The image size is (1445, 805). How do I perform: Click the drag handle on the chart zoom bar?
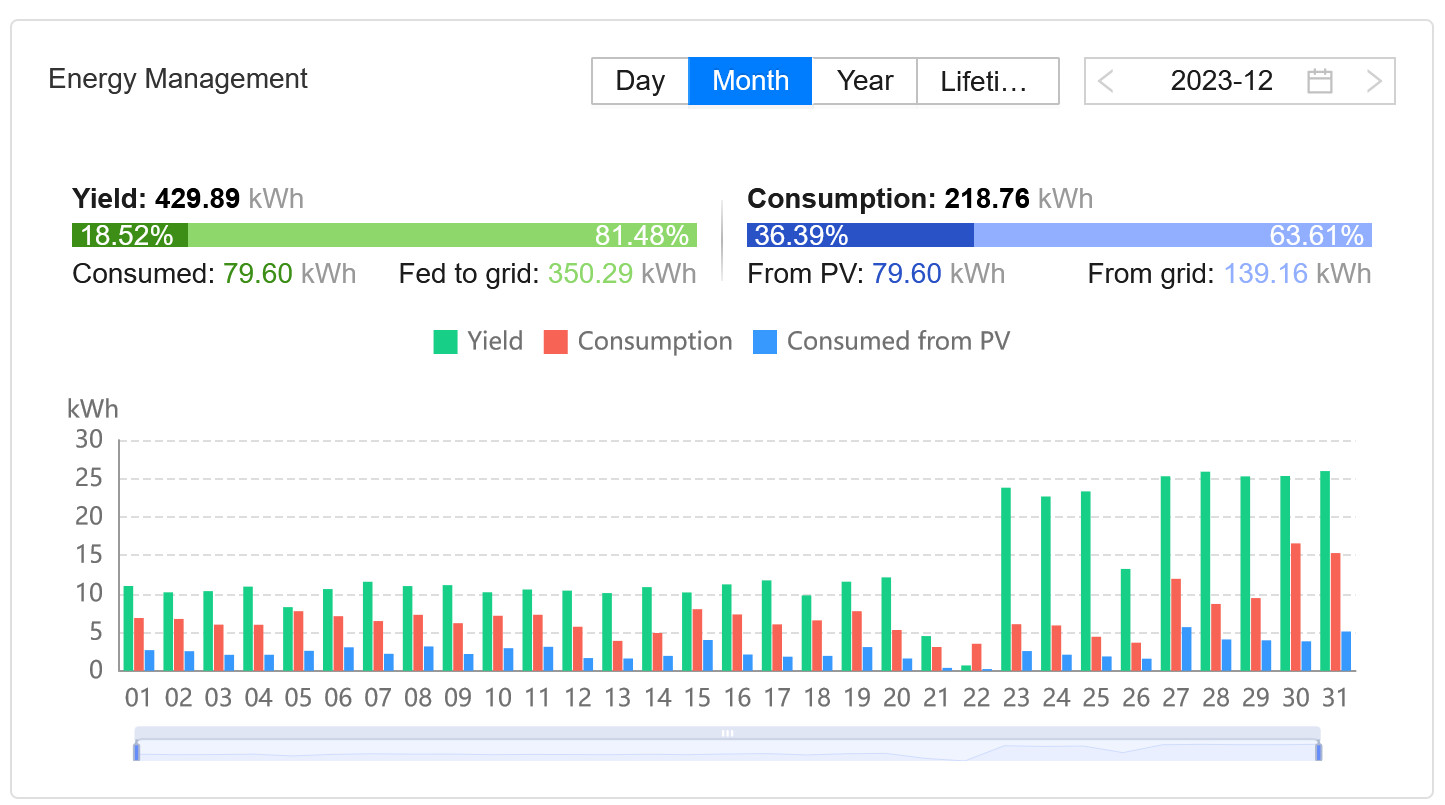pos(727,733)
